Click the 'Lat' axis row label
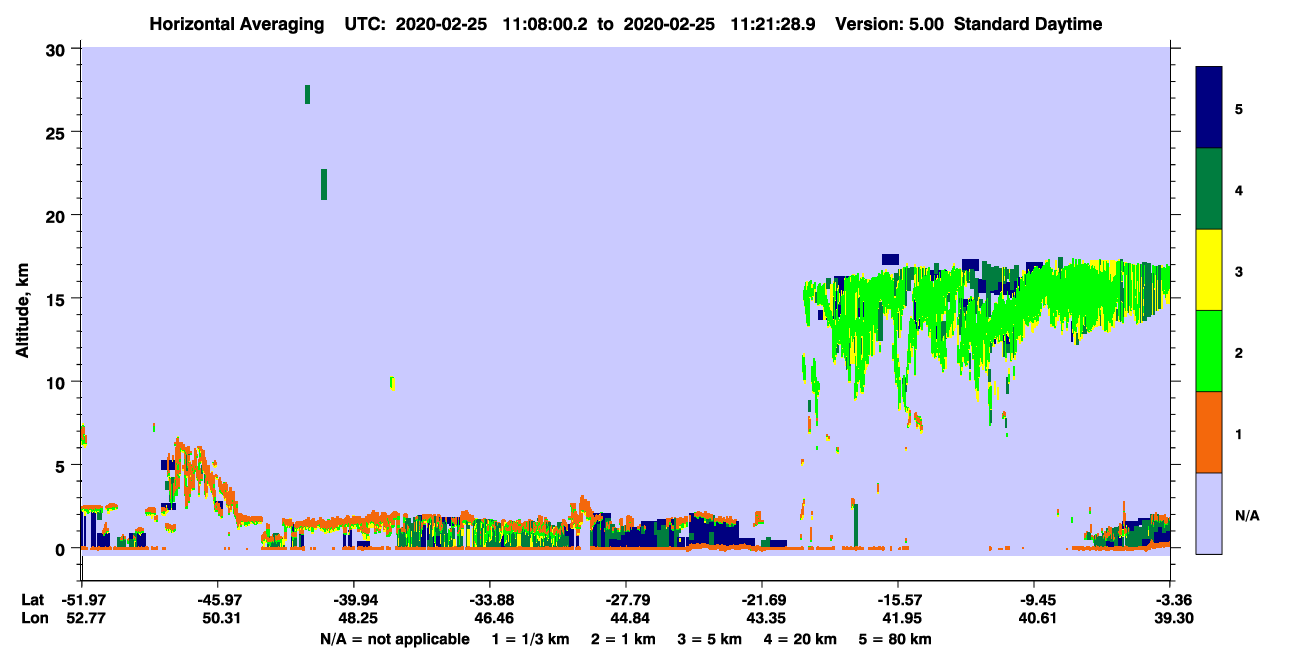This screenshot has width=1300, height=667. [33, 600]
